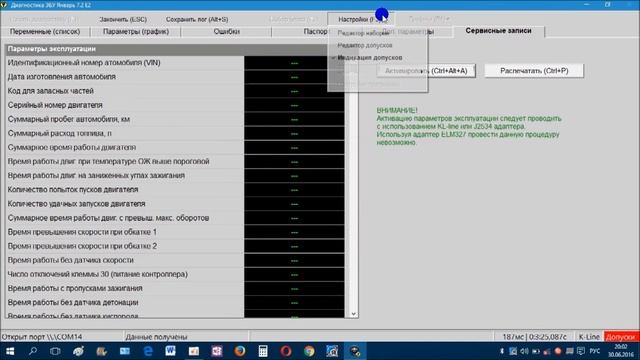Toggle Индикация допусков checked menu item
This screenshot has height=360, width=640.
[x=370, y=58]
